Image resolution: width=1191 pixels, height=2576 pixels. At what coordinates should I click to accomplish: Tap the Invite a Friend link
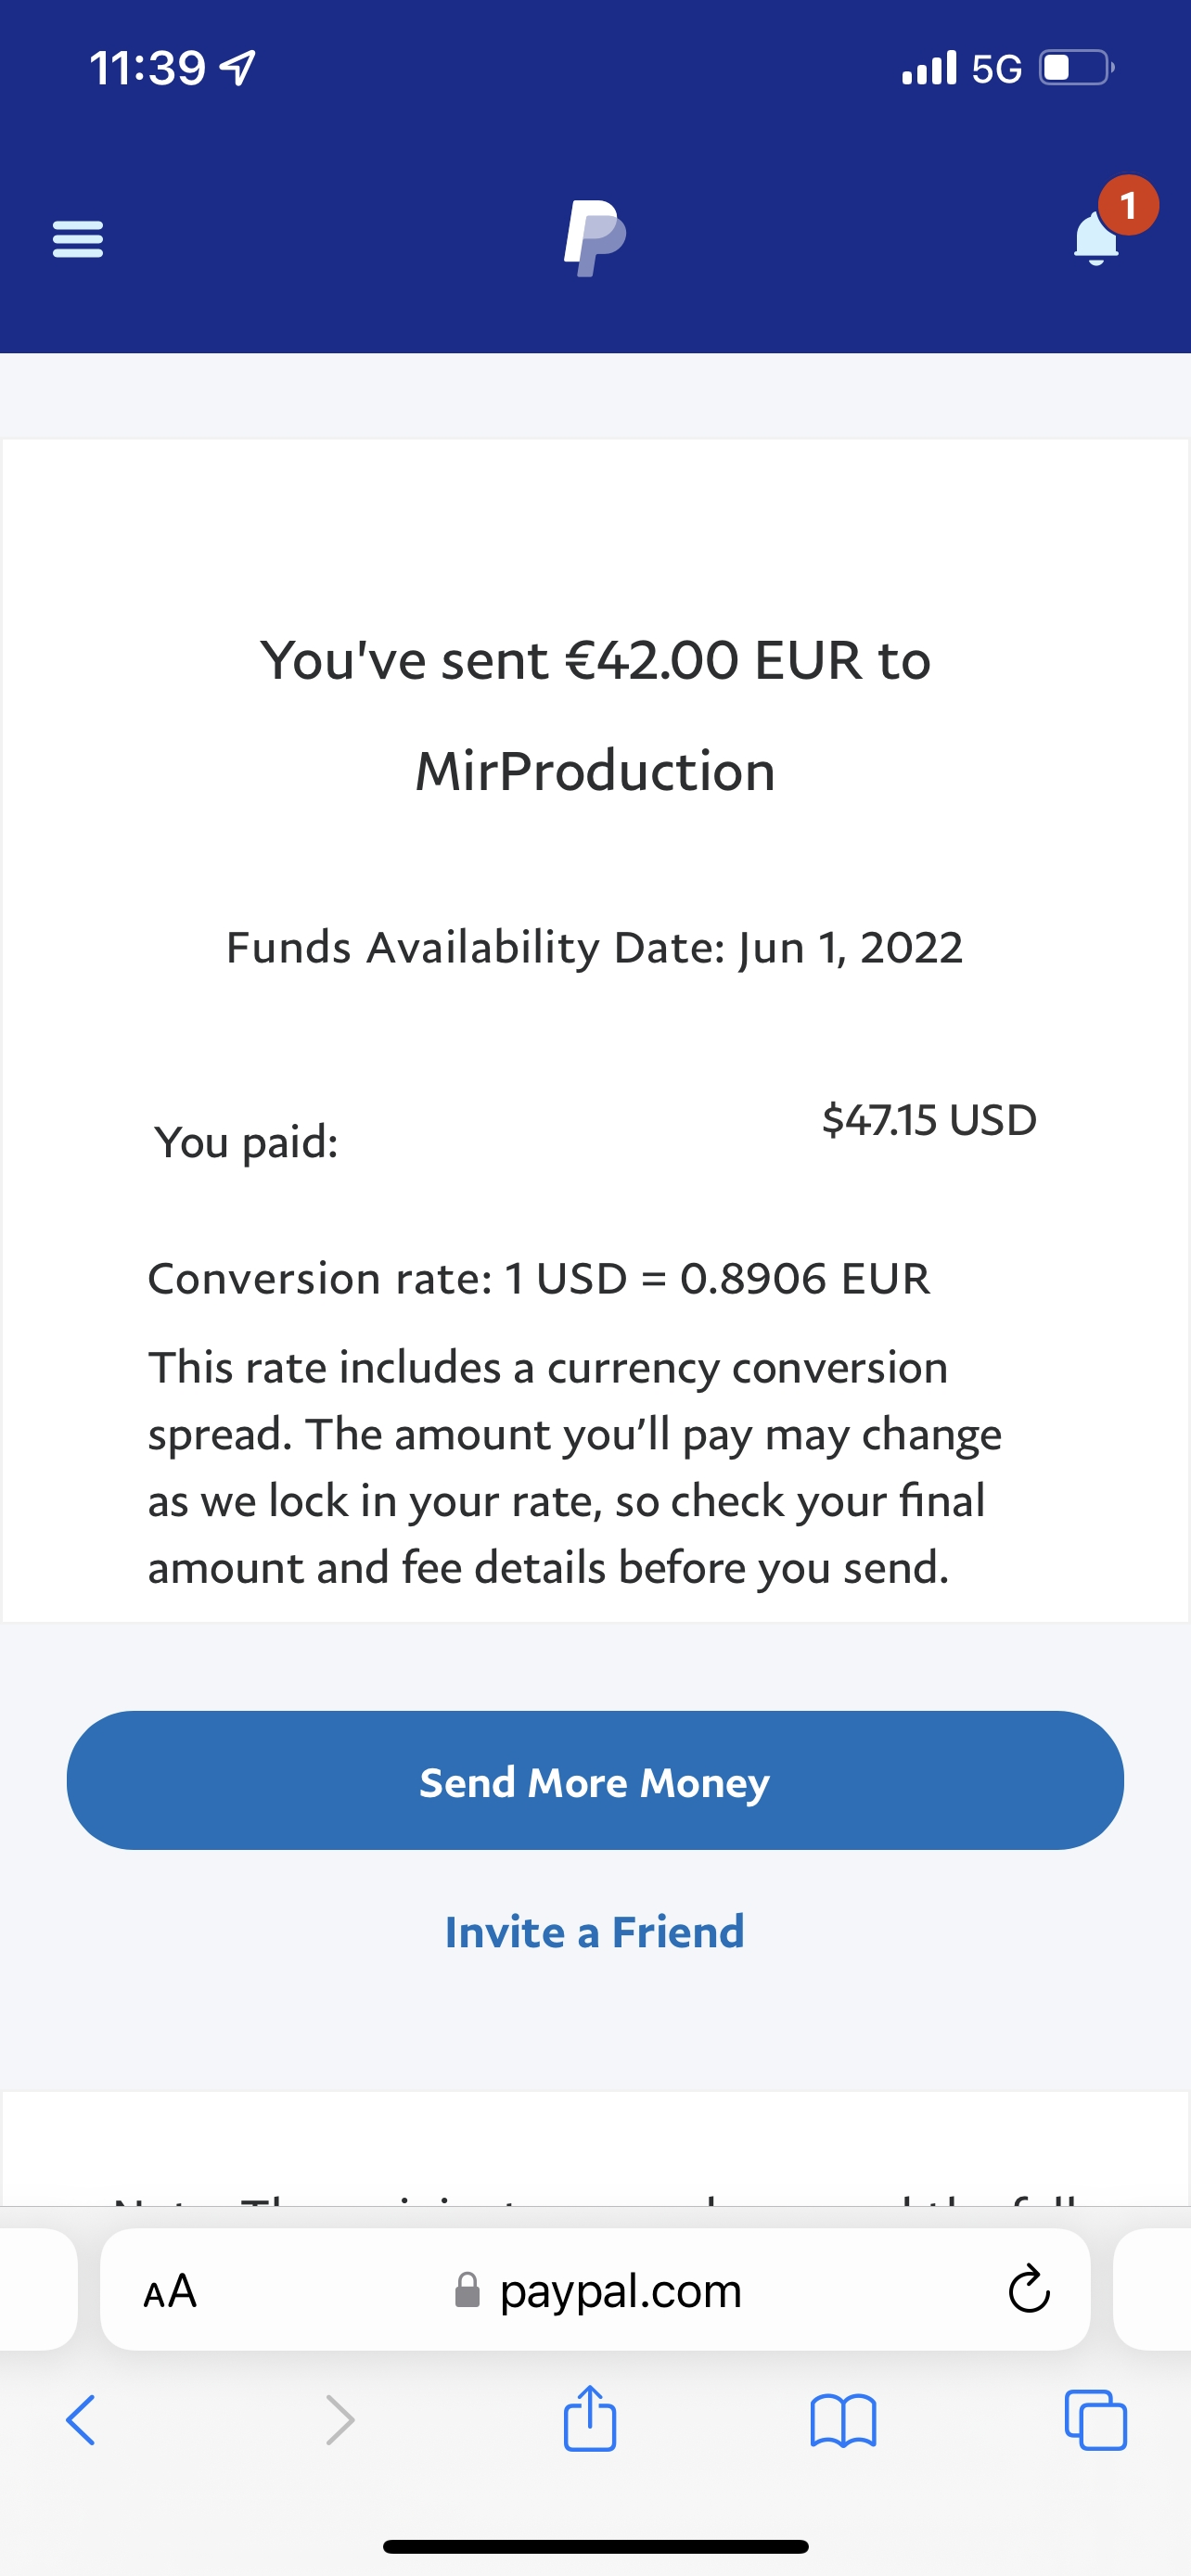595,1932
